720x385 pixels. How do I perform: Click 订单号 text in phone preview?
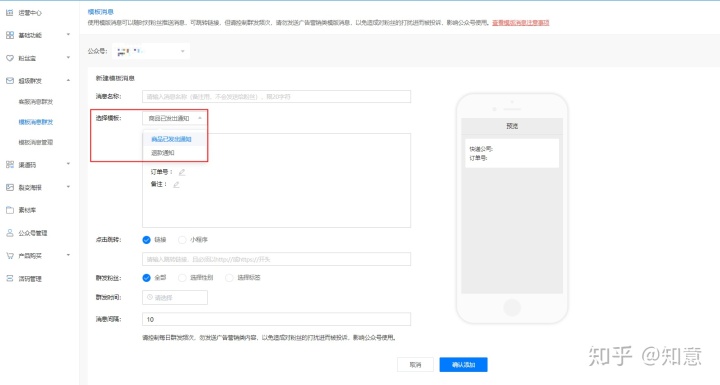(478, 158)
